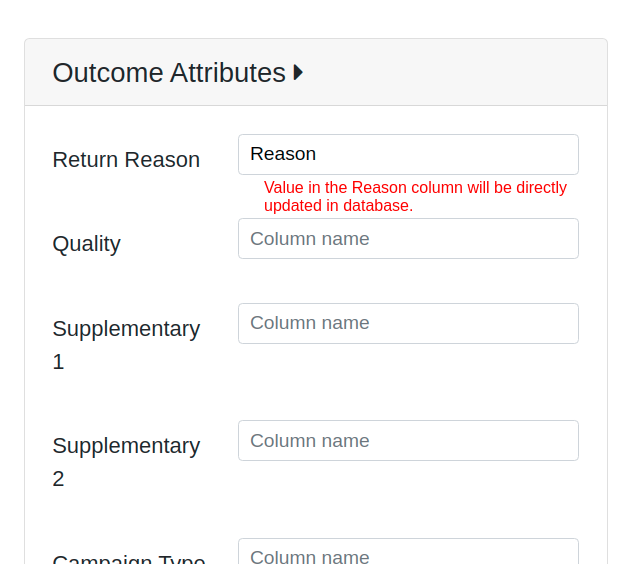This screenshot has height=564, width=619.
Task: Click the word 'Attributes' in the heading
Action: click(x=228, y=73)
